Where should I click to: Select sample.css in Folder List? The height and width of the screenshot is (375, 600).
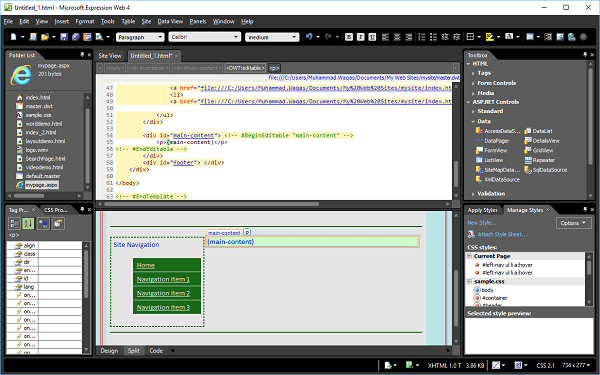tap(38, 115)
